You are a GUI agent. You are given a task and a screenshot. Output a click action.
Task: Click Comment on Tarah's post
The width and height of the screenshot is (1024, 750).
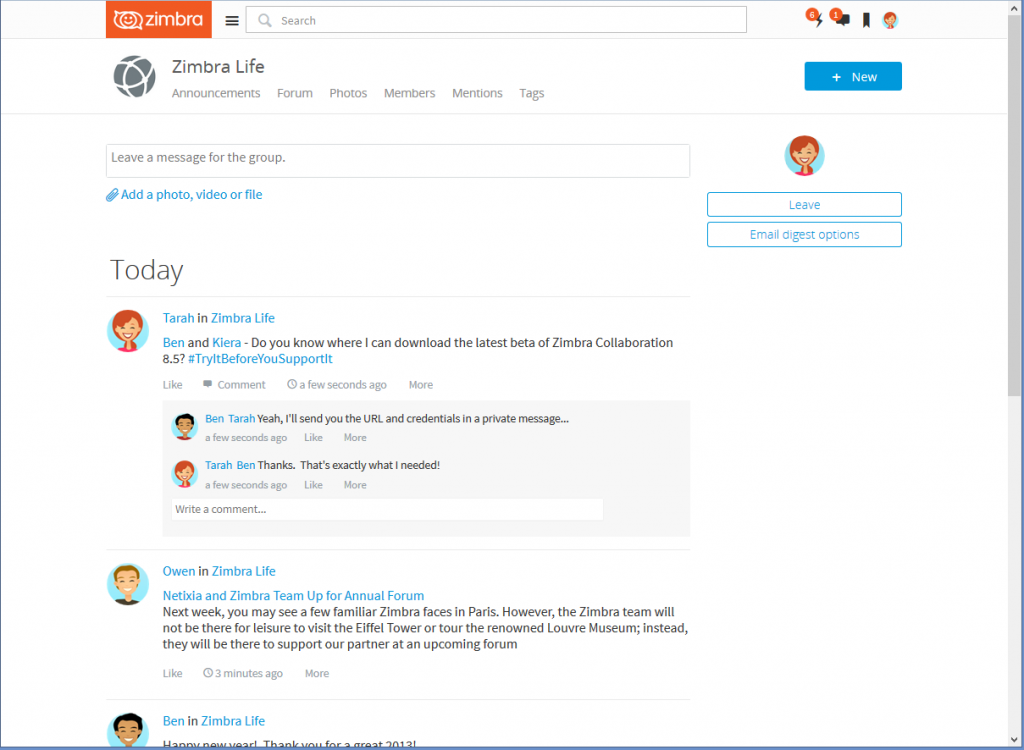tap(241, 385)
